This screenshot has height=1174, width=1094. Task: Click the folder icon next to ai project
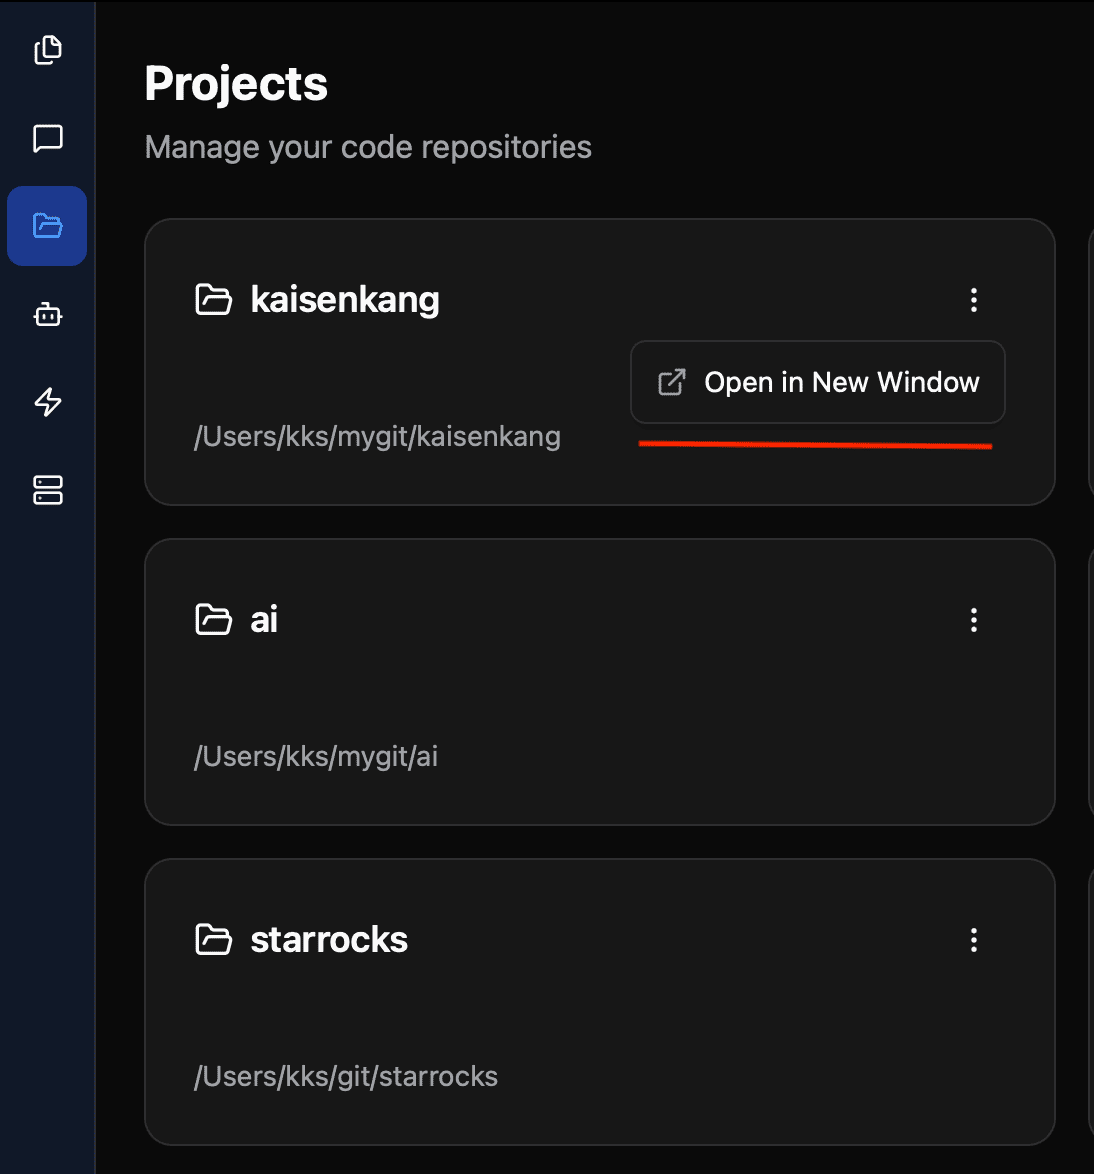(x=212, y=619)
